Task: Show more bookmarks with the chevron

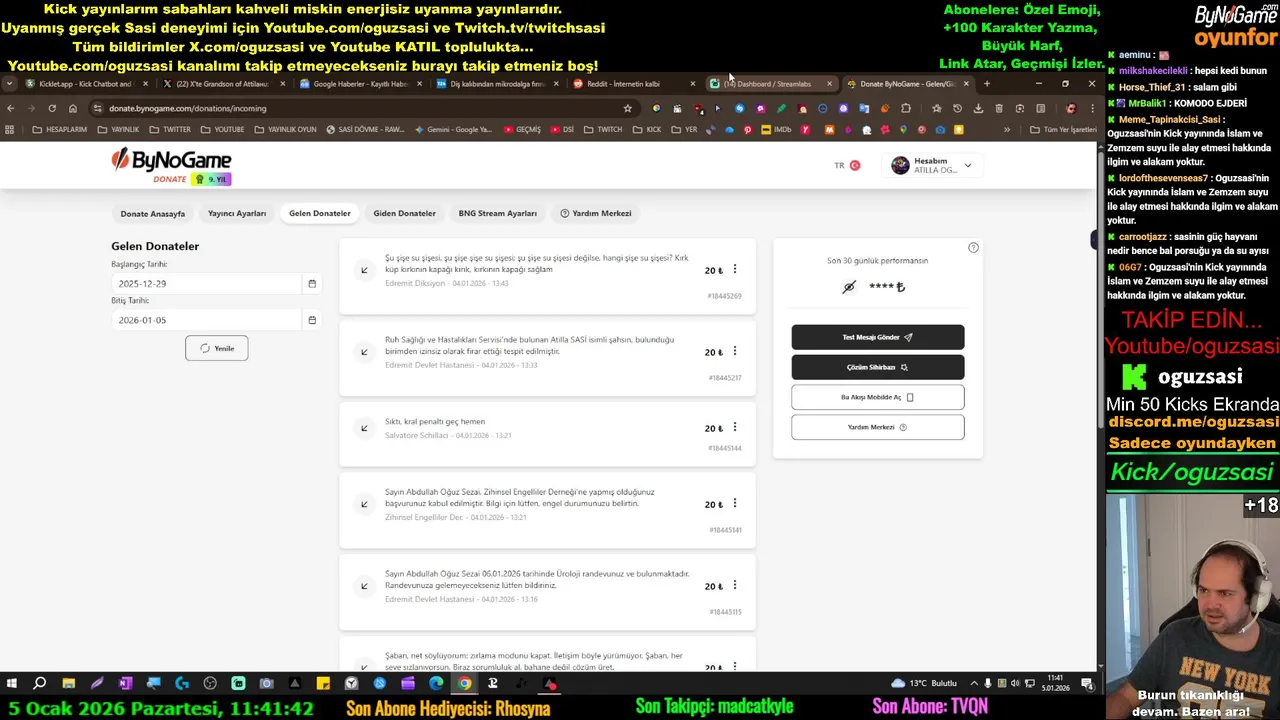Action: [x=1007, y=129]
